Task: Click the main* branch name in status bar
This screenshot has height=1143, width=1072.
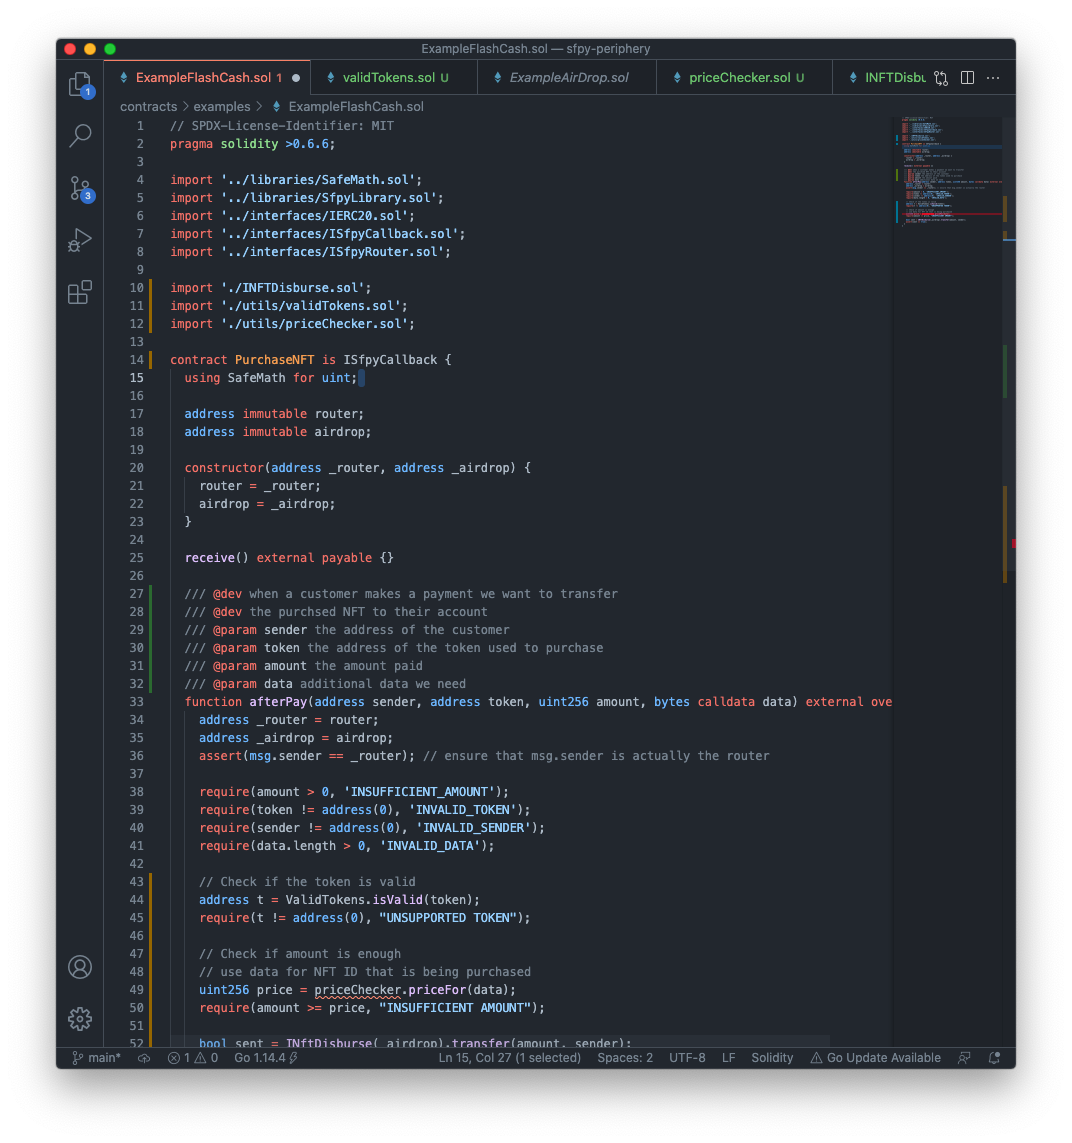Action: pyautogui.click(x=104, y=1058)
